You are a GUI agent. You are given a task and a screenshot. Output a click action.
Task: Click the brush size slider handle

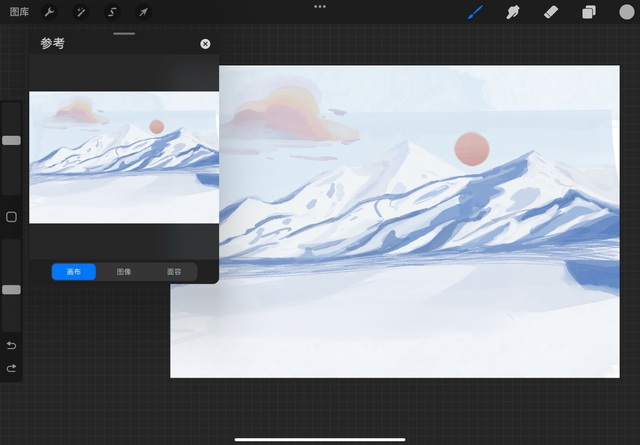(11, 140)
